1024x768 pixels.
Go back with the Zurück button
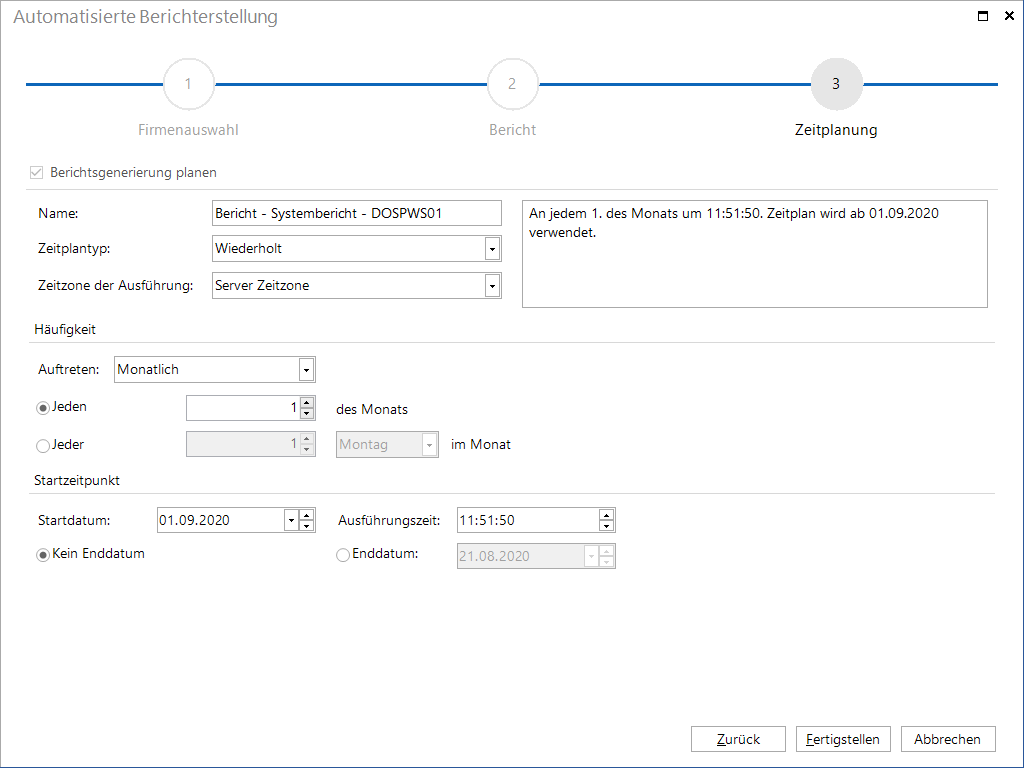tap(739, 739)
